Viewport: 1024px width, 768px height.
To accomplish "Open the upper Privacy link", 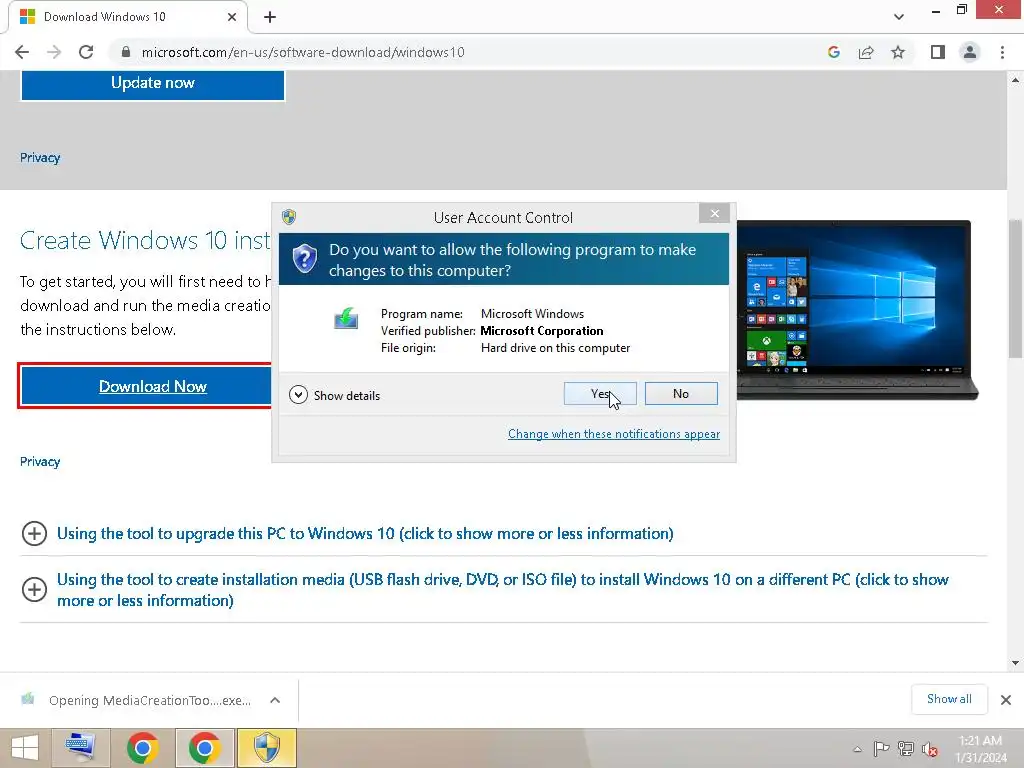I will point(40,158).
